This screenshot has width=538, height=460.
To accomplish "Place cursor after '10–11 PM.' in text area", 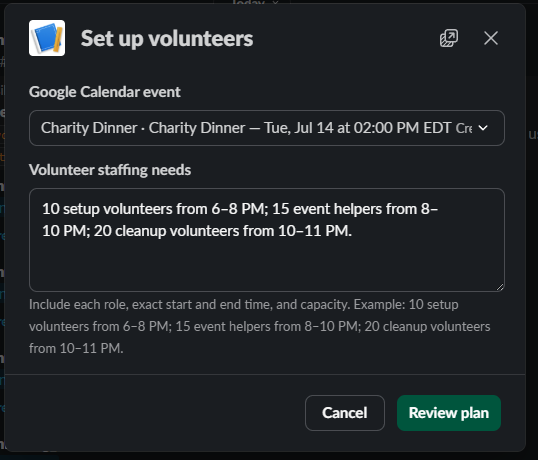I will (353, 231).
